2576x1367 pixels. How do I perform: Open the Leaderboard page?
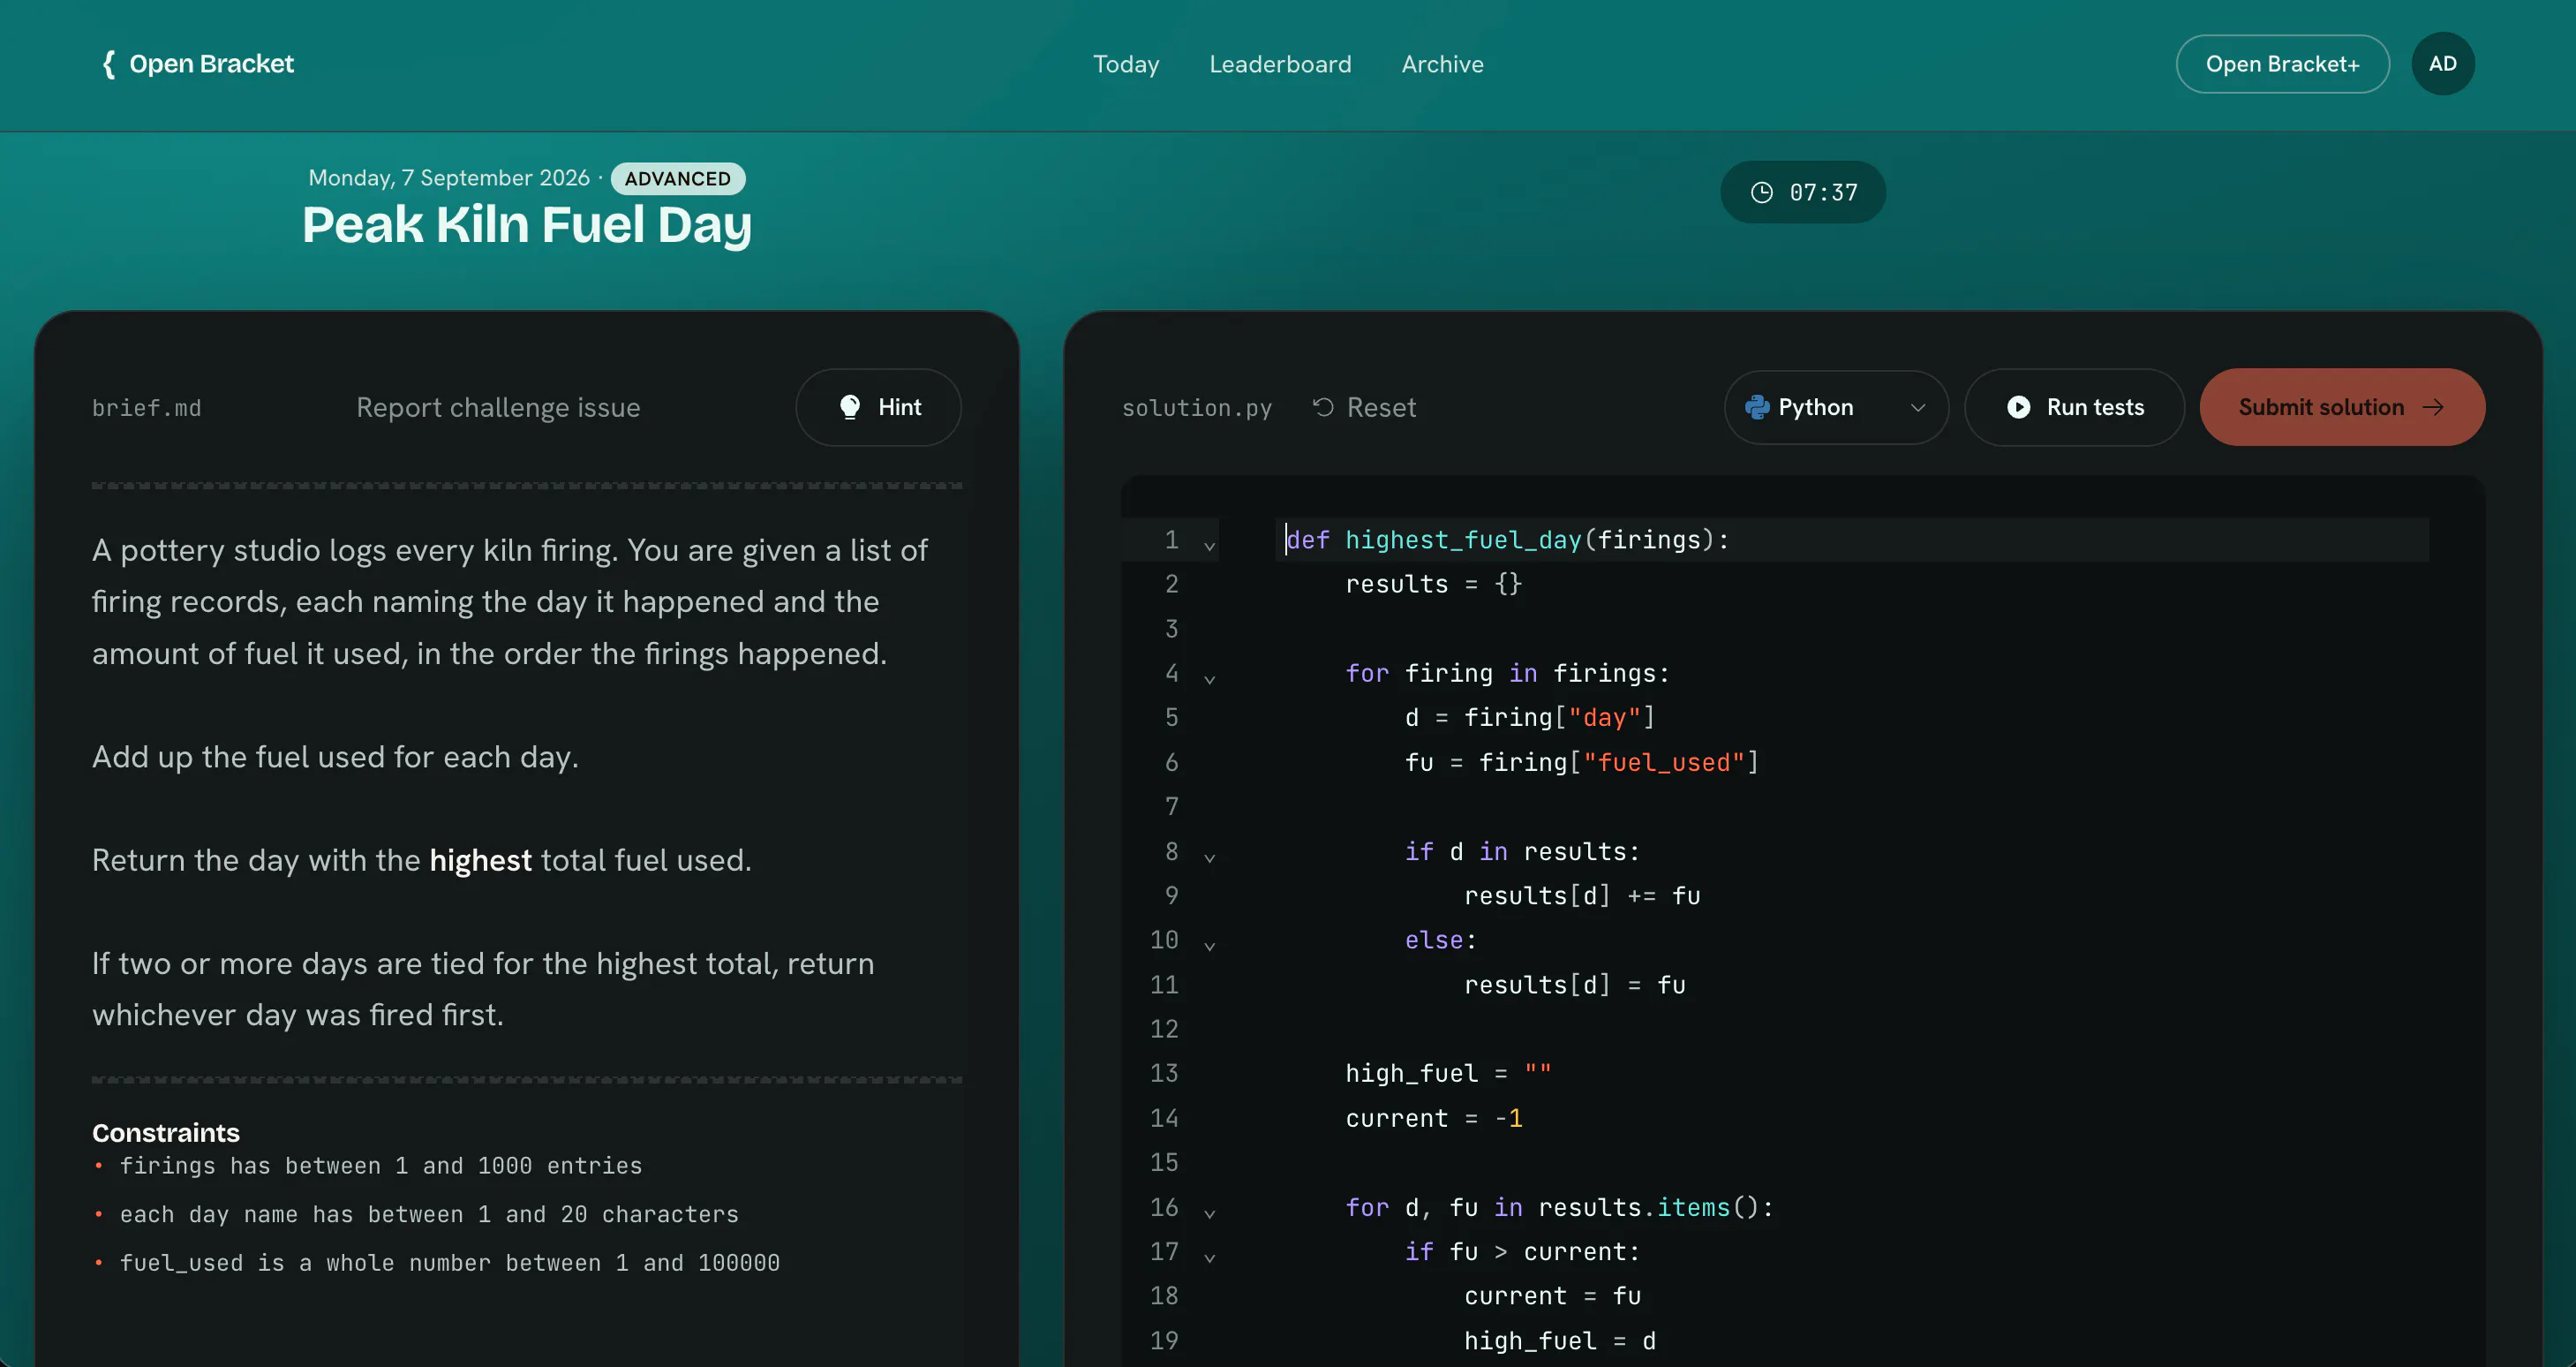tap(1280, 64)
